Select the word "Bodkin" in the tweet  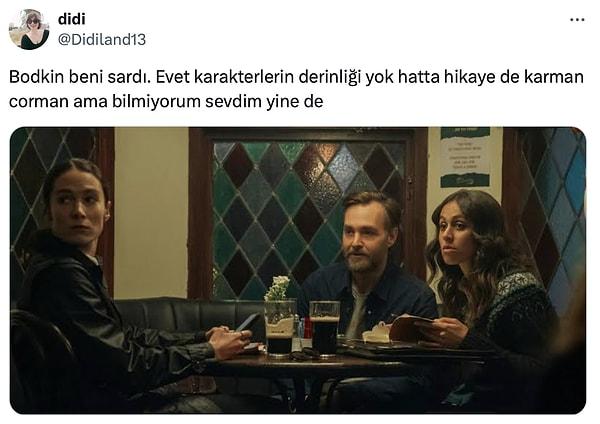point(37,77)
